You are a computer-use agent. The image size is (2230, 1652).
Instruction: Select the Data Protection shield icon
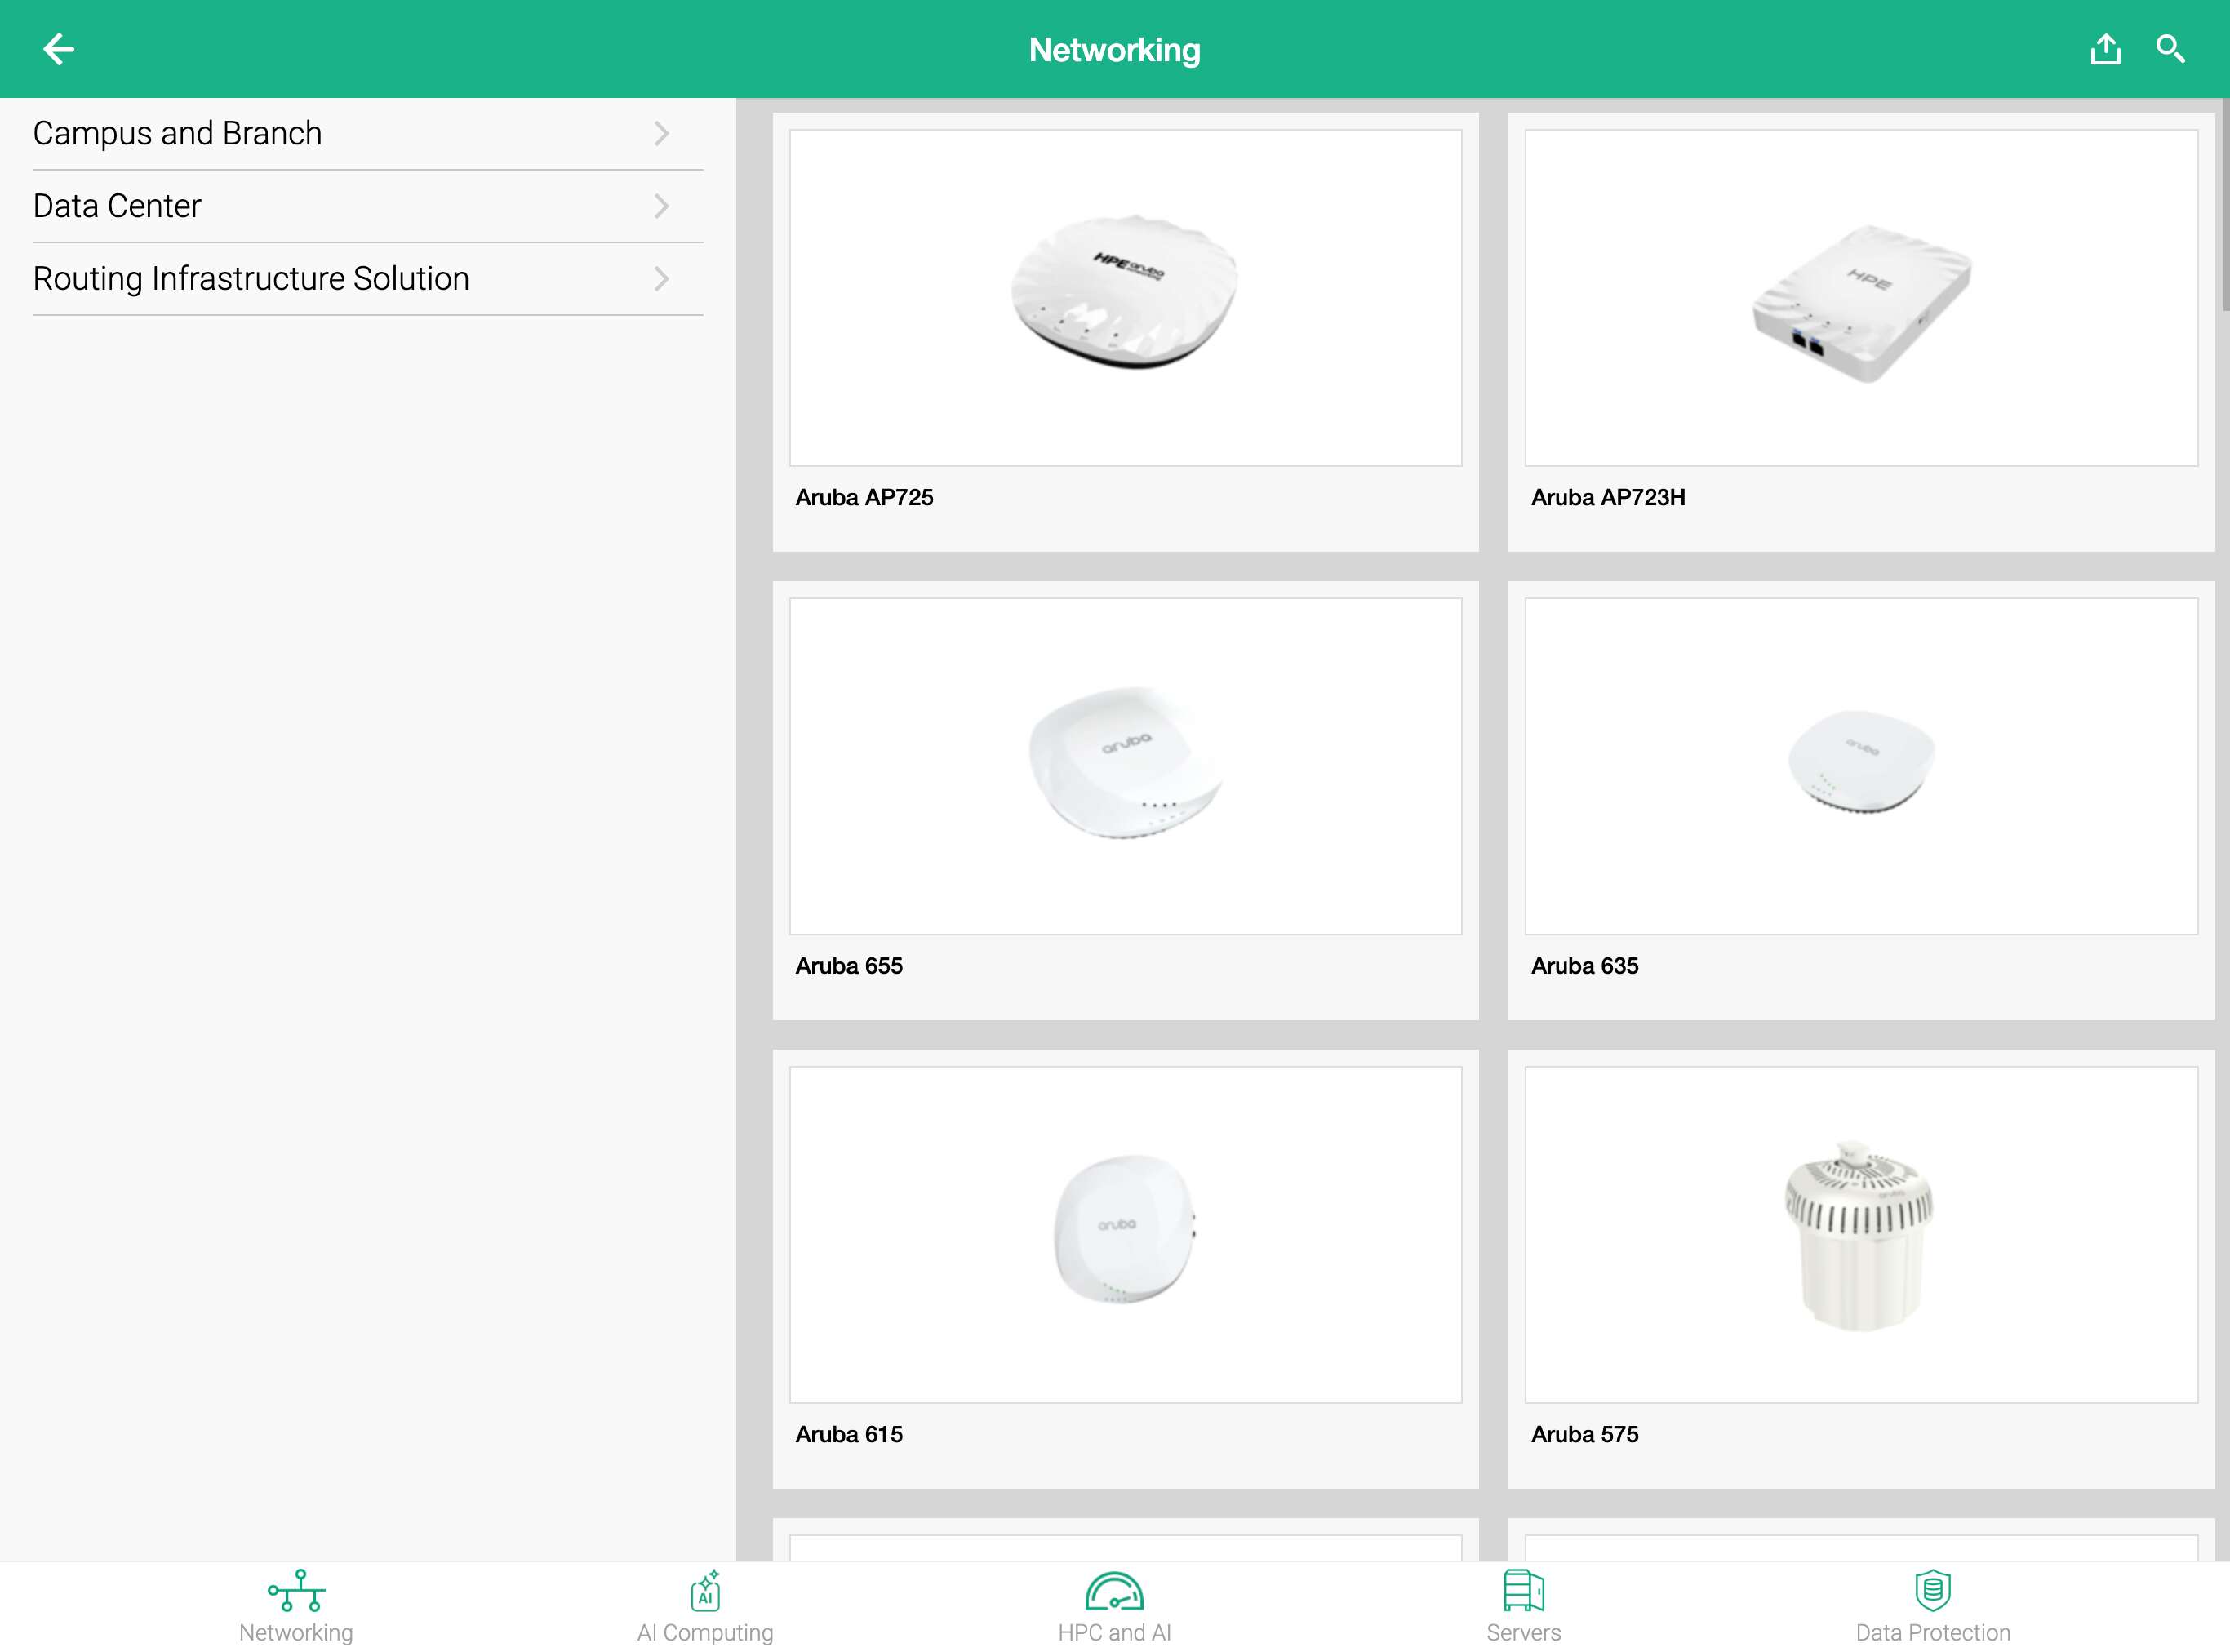1932,1590
